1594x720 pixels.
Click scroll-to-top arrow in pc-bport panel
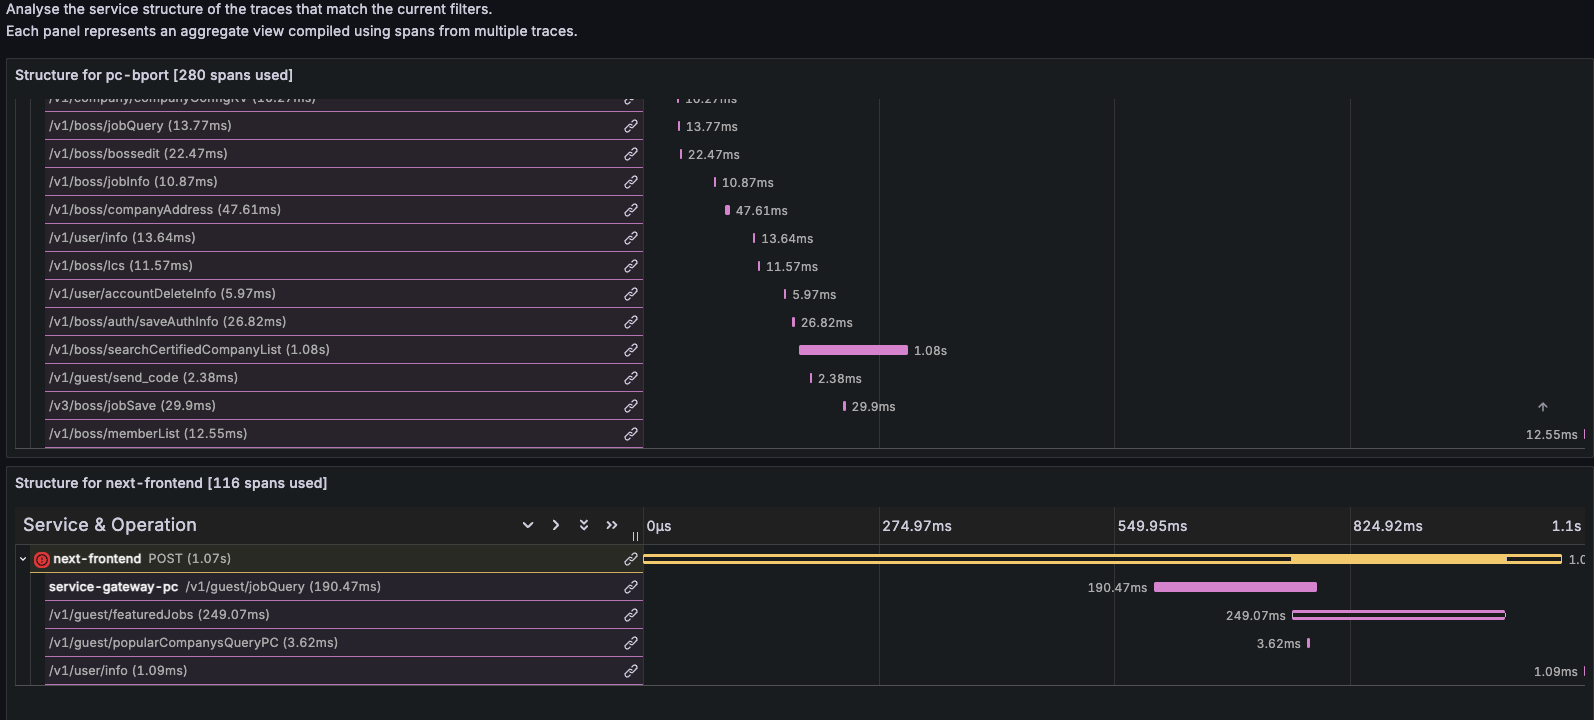(x=1542, y=407)
